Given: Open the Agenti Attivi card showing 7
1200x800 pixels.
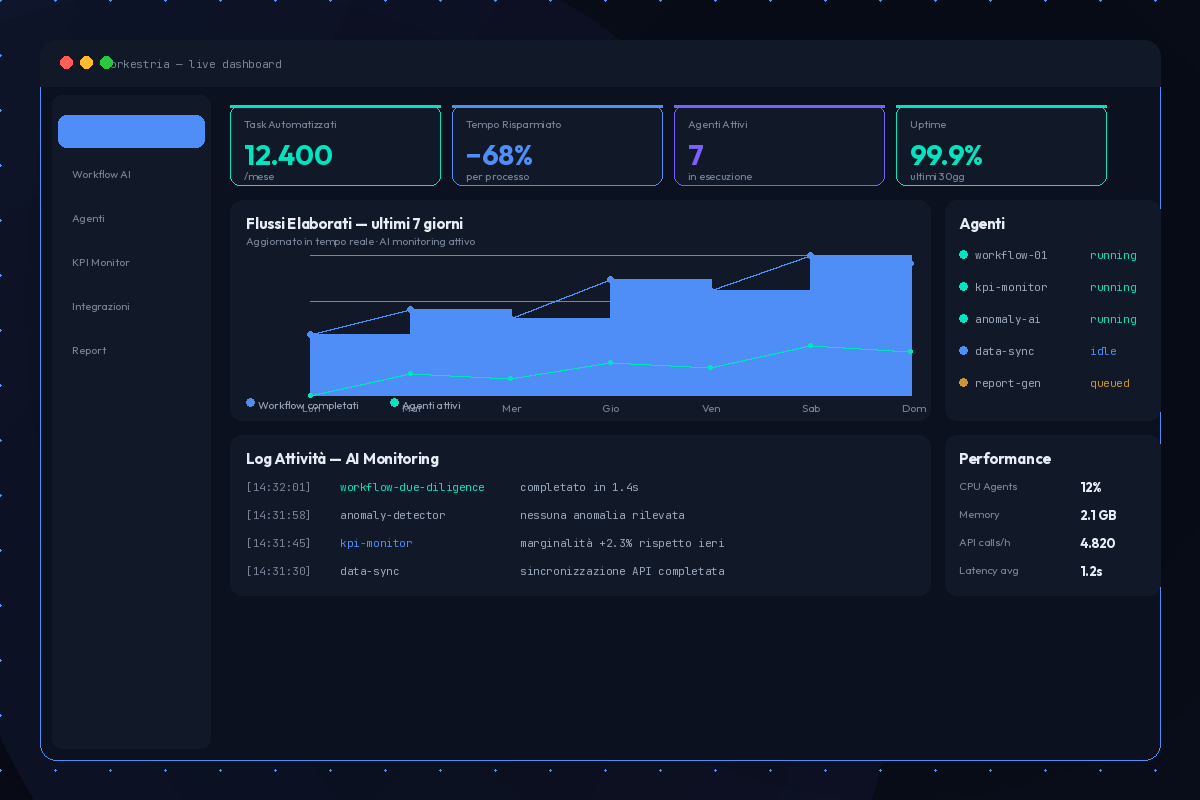Looking at the screenshot, I should click(x=779, y=146).
